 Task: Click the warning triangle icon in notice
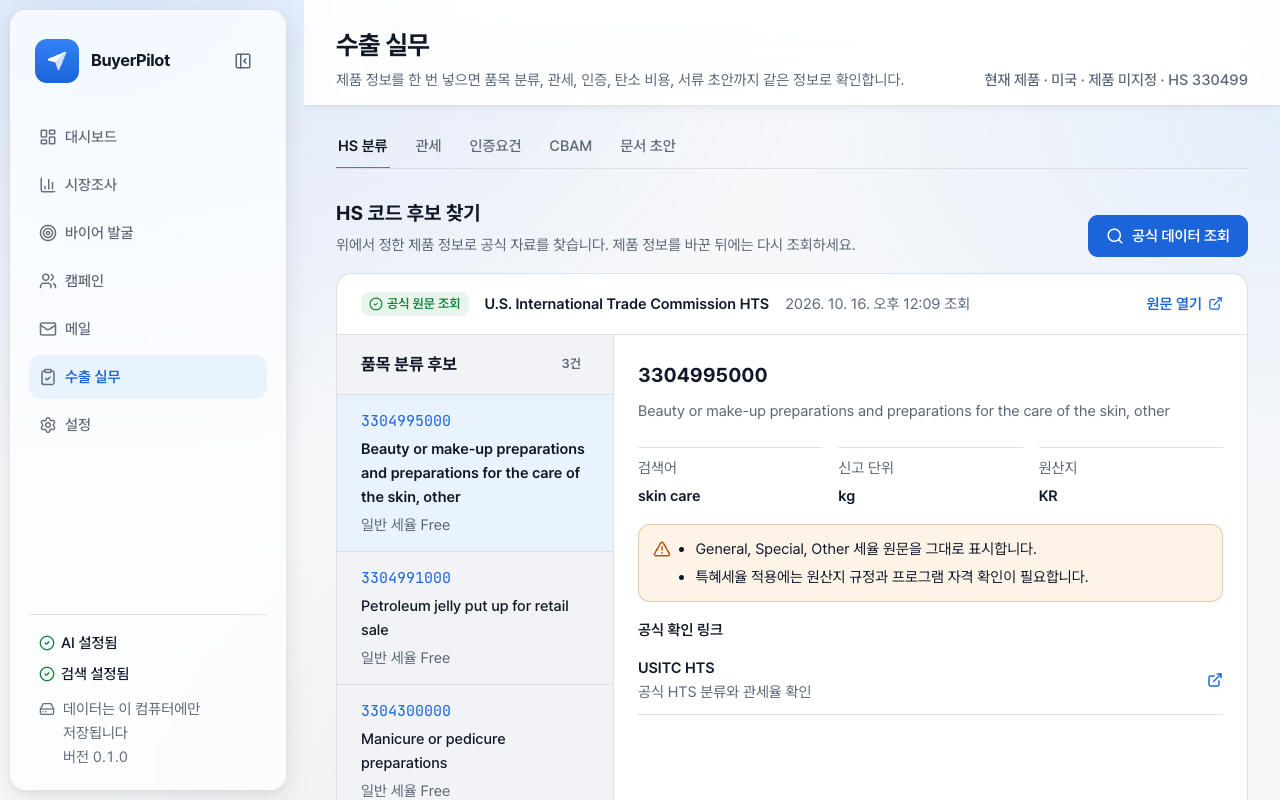click(x=662, y=549)
